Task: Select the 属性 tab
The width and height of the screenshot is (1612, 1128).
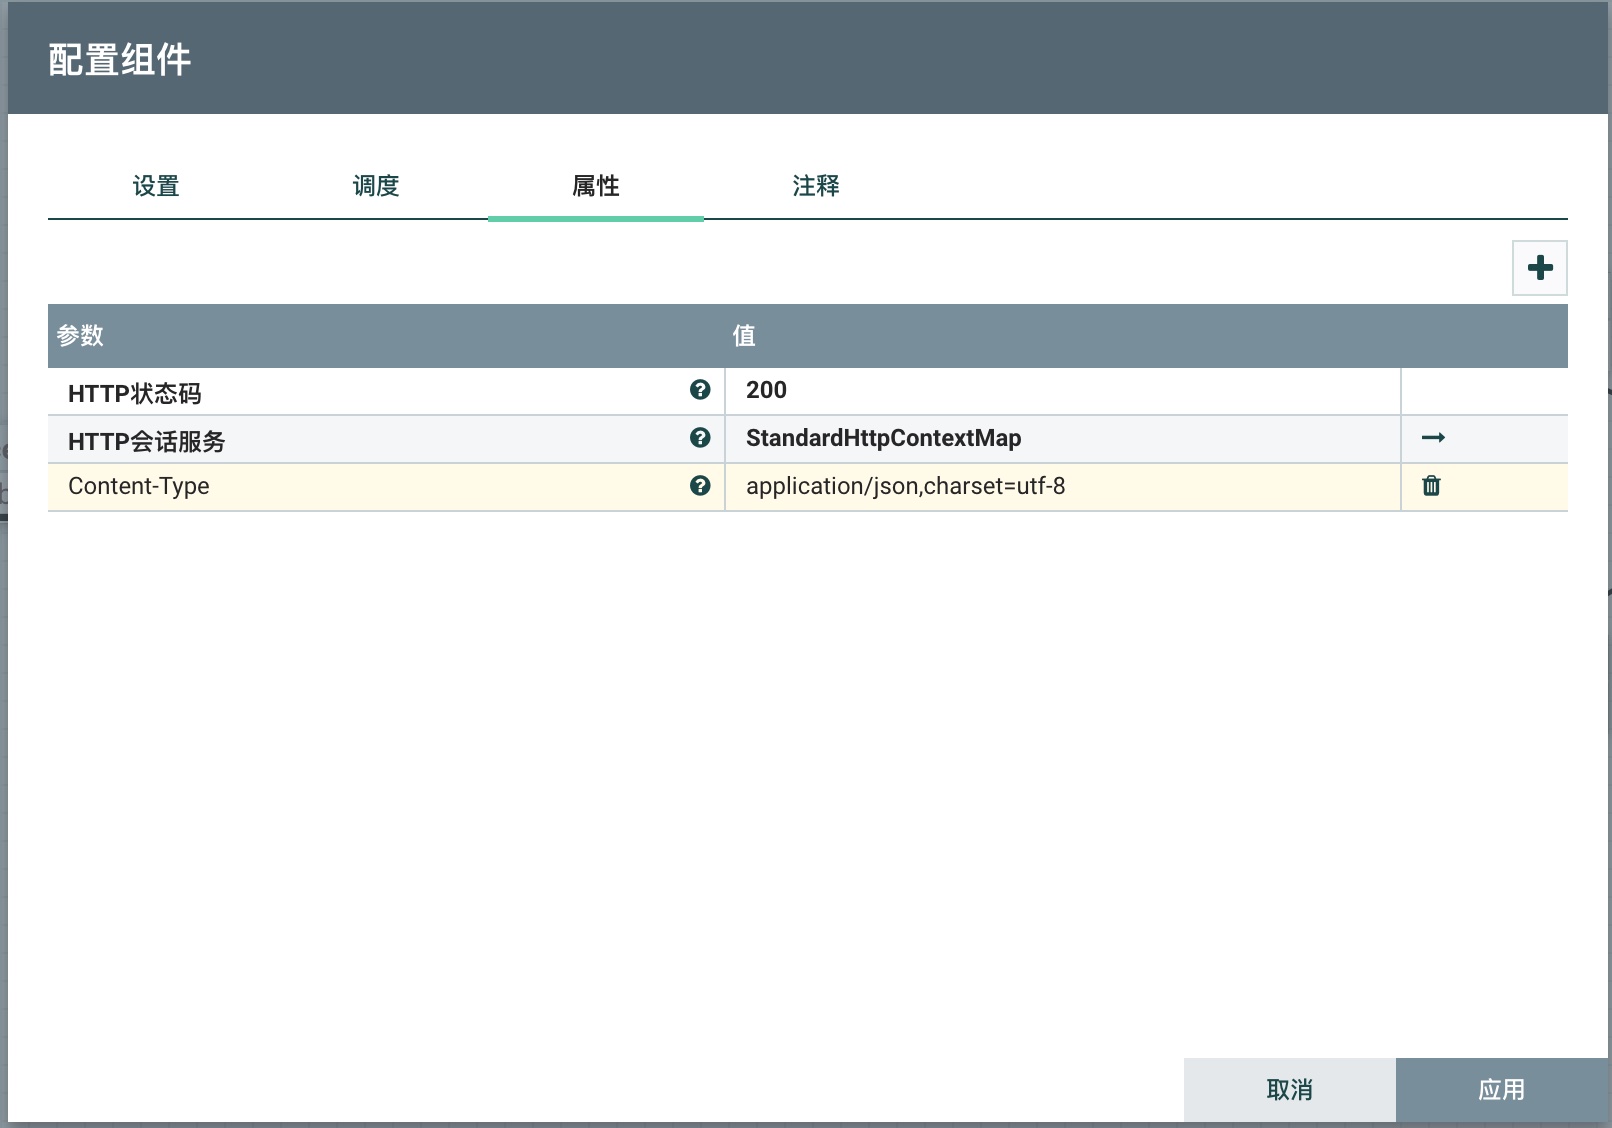Action: (596, 186)
